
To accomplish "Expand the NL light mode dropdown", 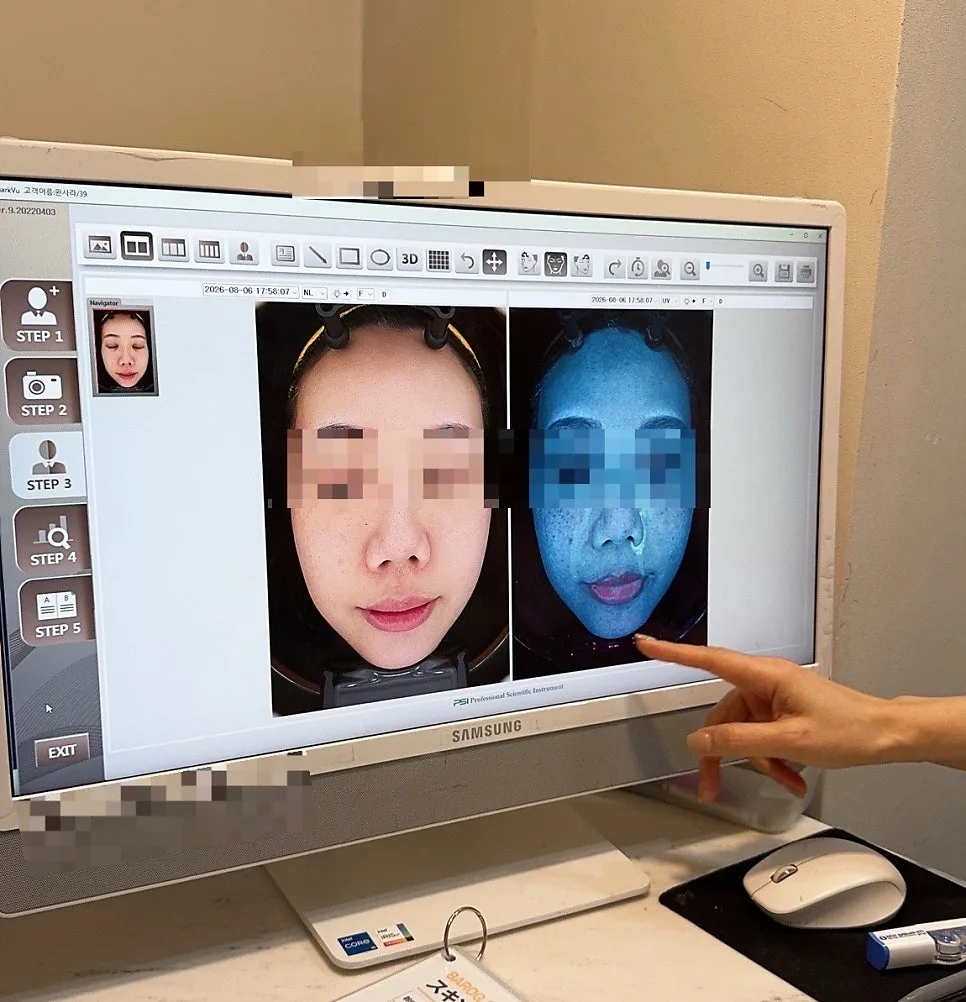I will [314, 293].
